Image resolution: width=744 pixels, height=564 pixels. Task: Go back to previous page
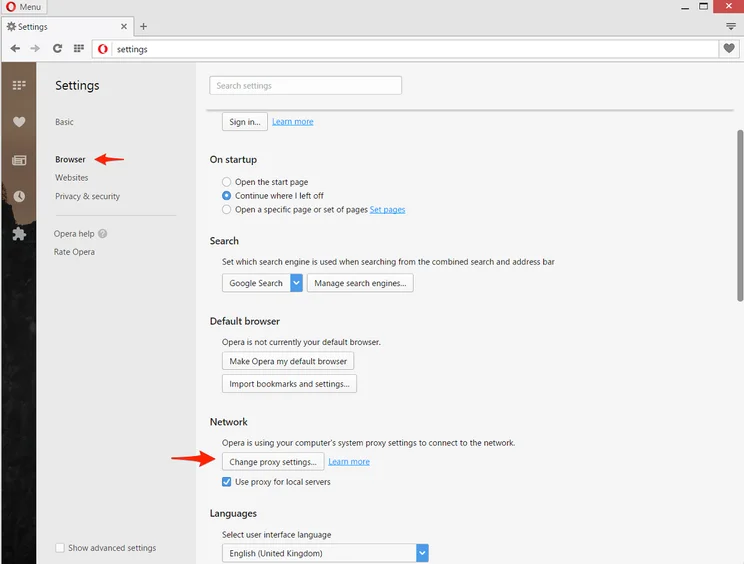tap(15, 48)
